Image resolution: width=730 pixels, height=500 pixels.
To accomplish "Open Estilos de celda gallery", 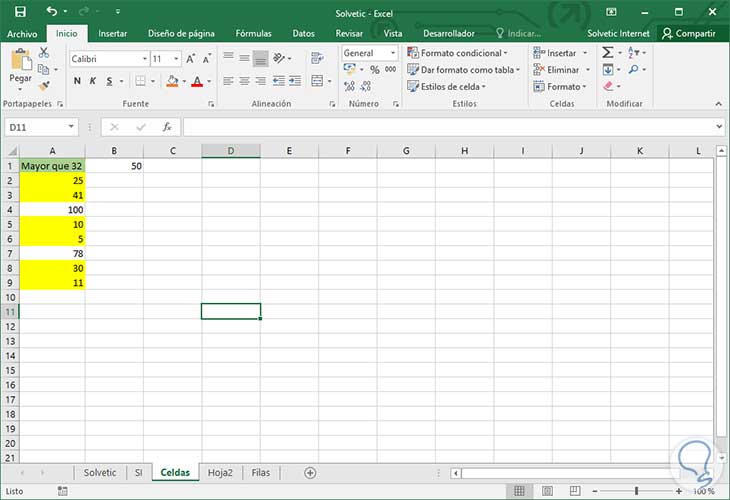I will click(x=446, y=87).
